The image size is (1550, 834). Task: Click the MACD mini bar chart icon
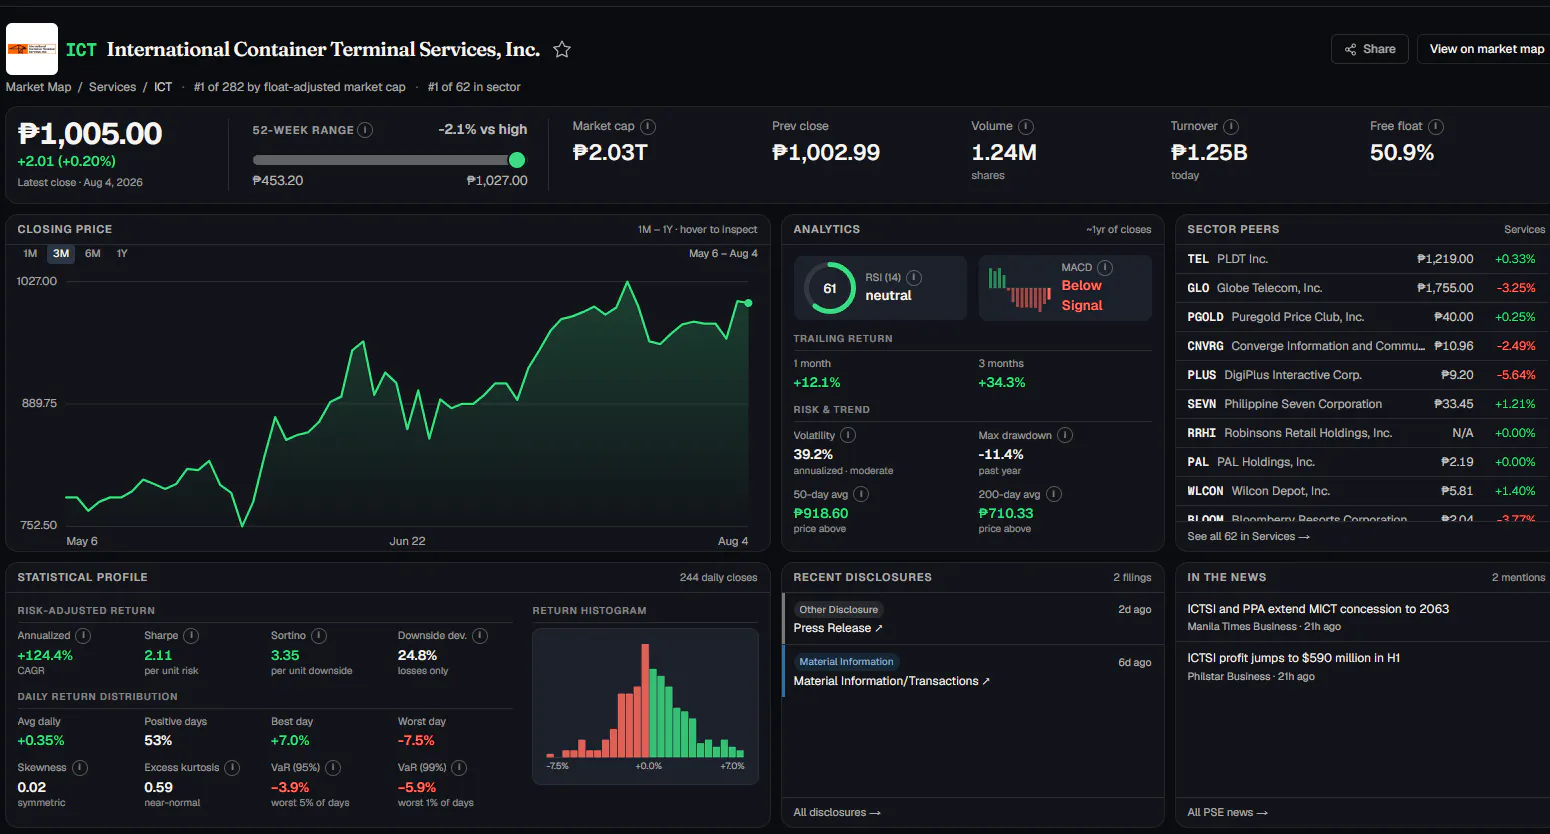tap(1019, 288)
